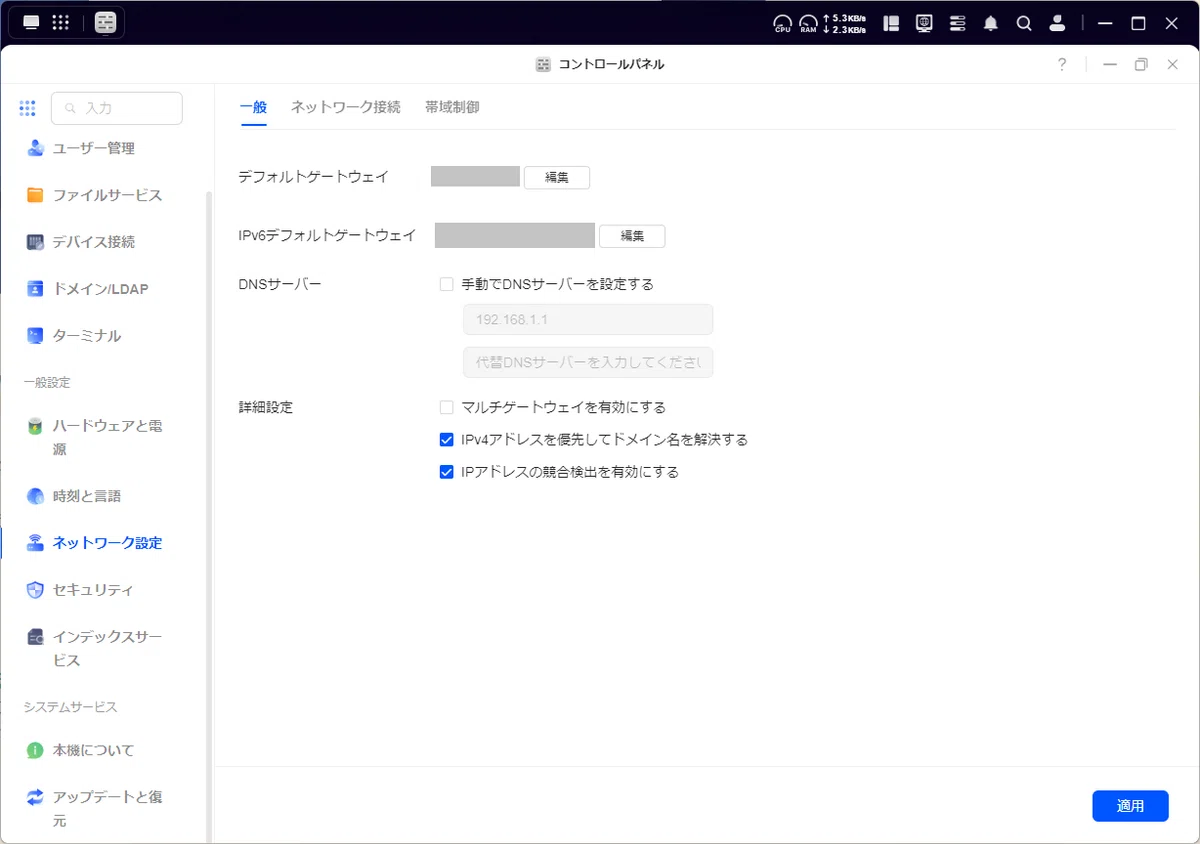Click the Index Service icon
1200x844 pixels.
click(x=35, y=637)
